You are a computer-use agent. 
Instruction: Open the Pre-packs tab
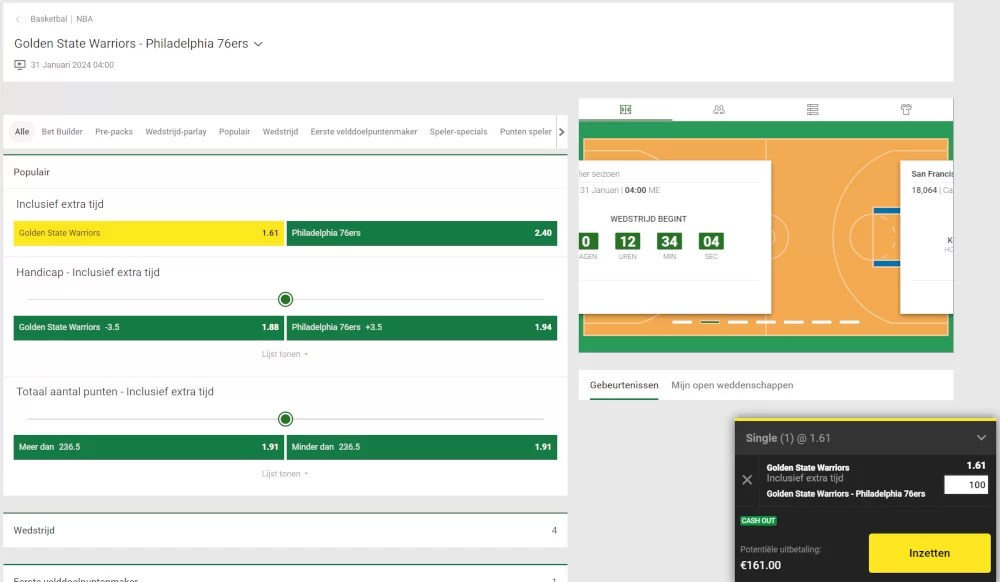(x=114, y=132)
